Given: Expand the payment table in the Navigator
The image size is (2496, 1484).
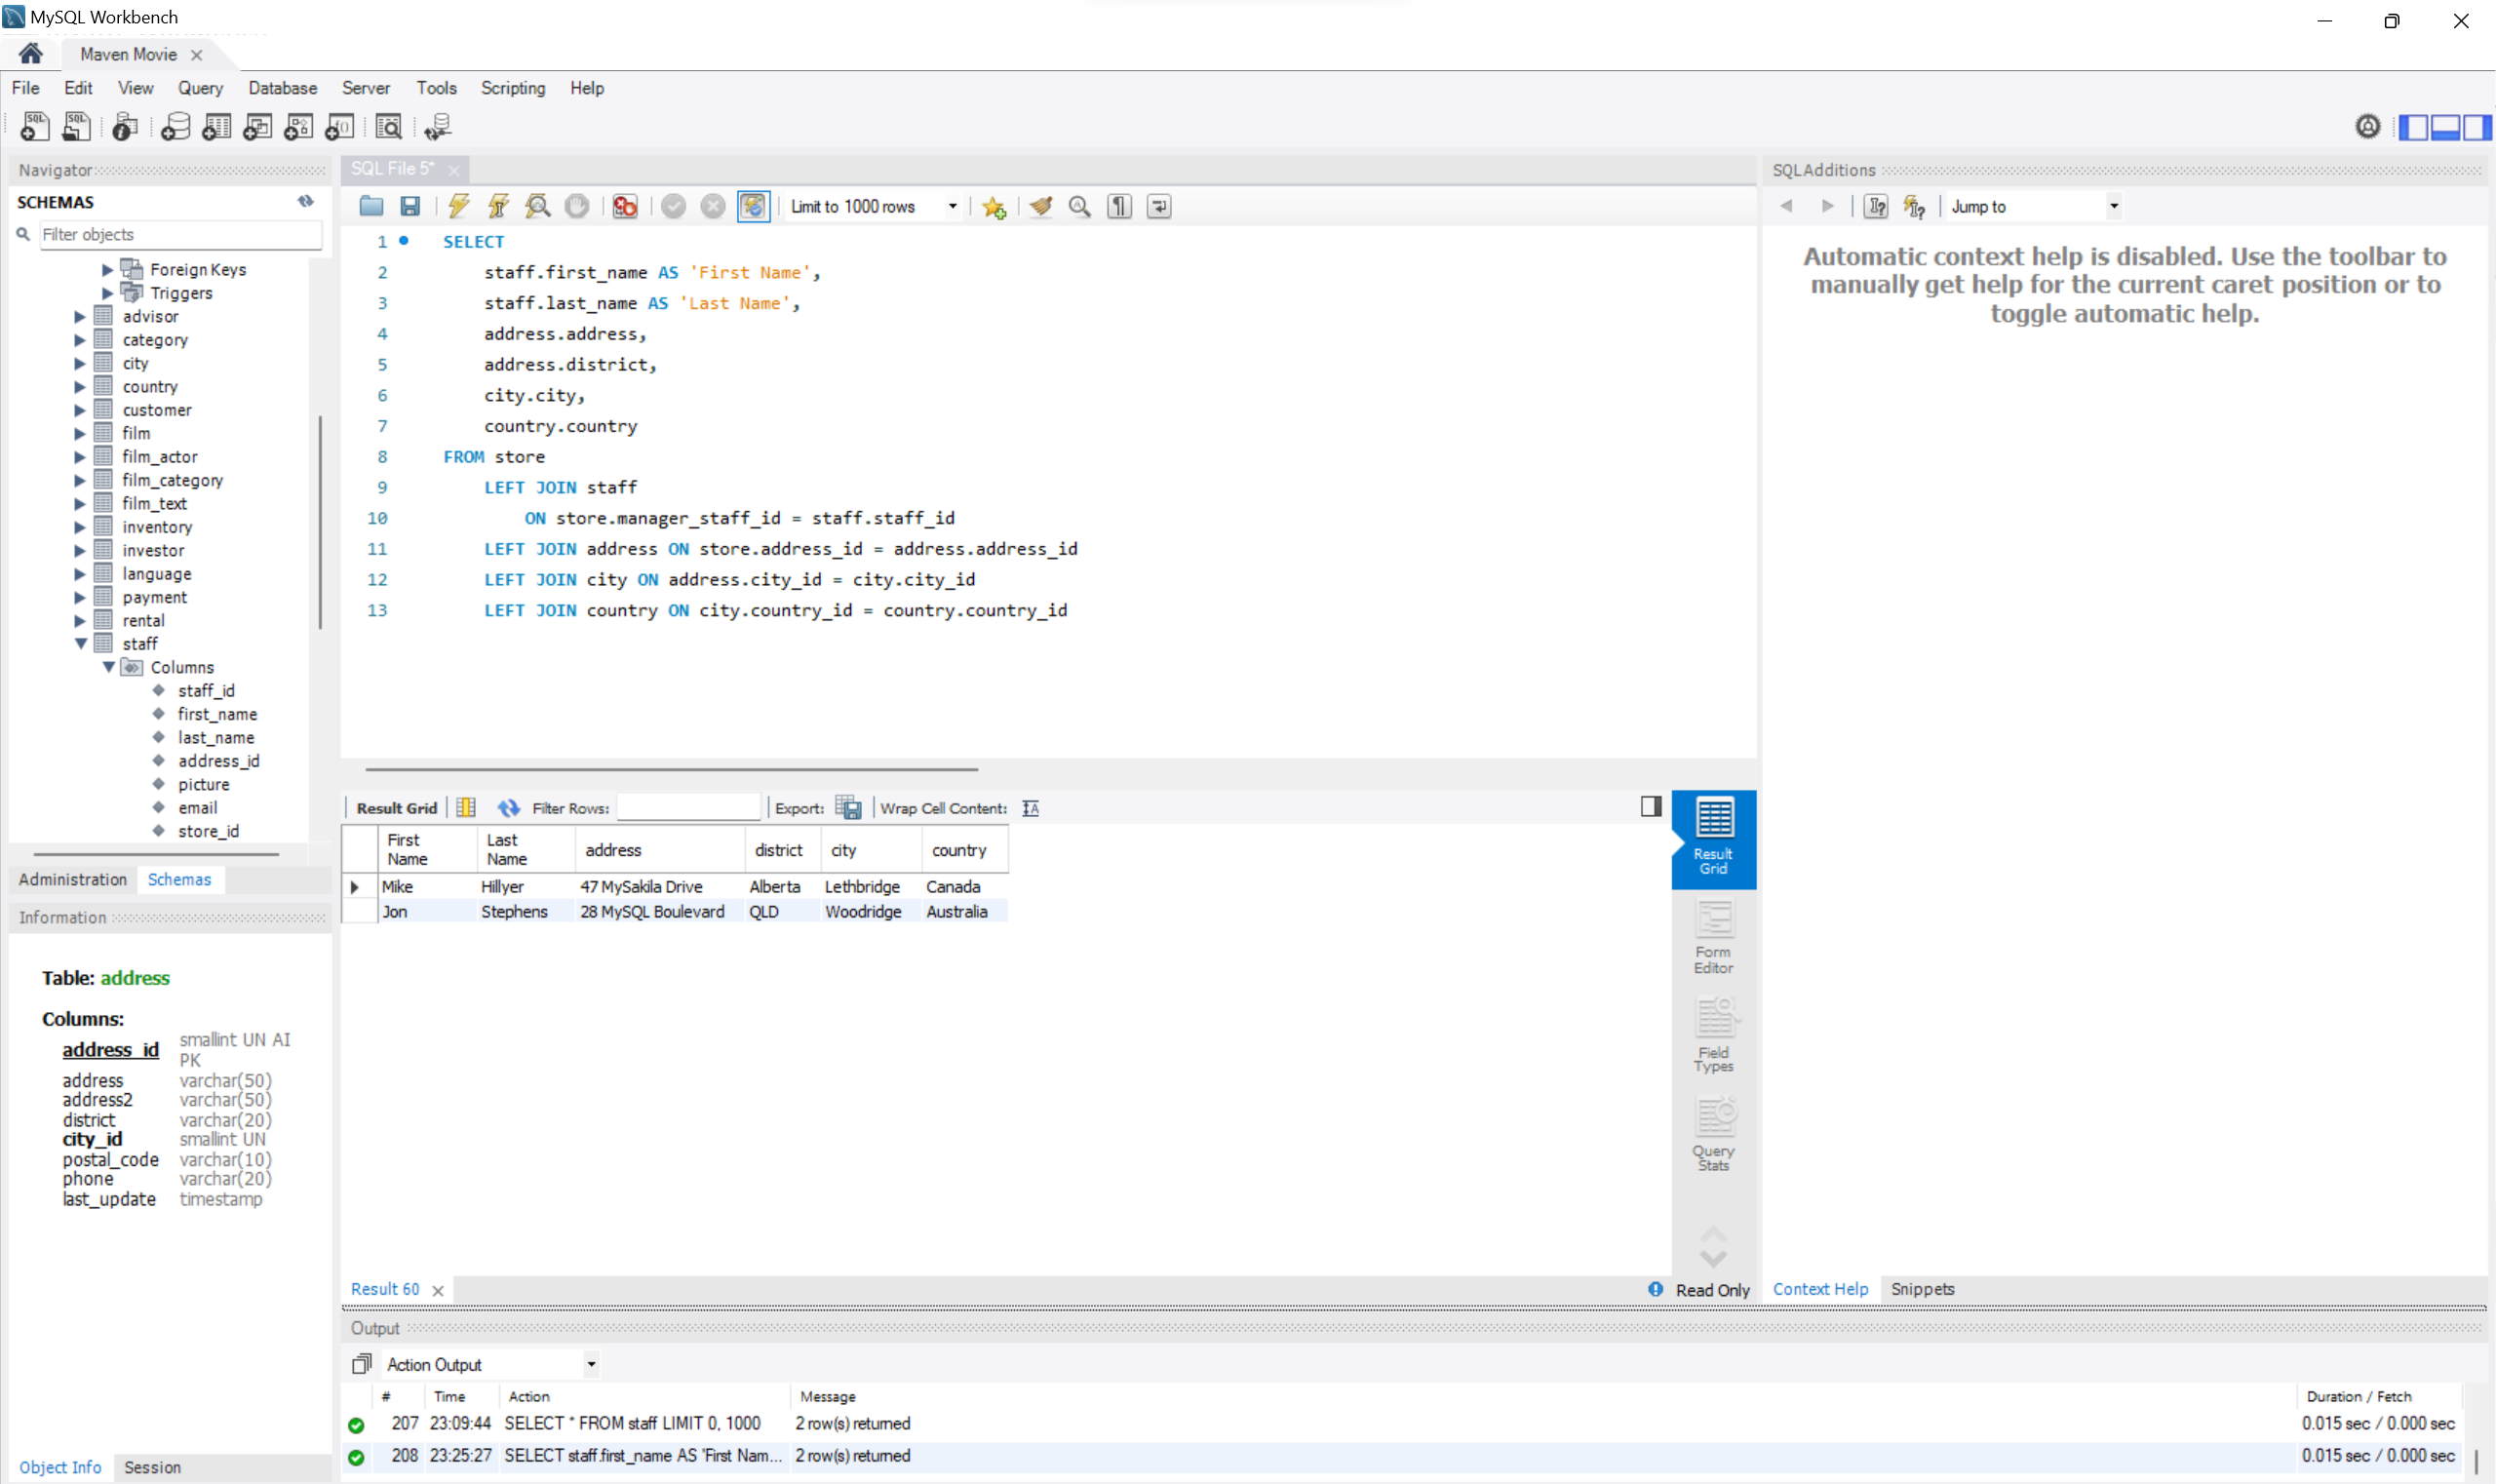Looking at the screenshot, I should (80, 597).
